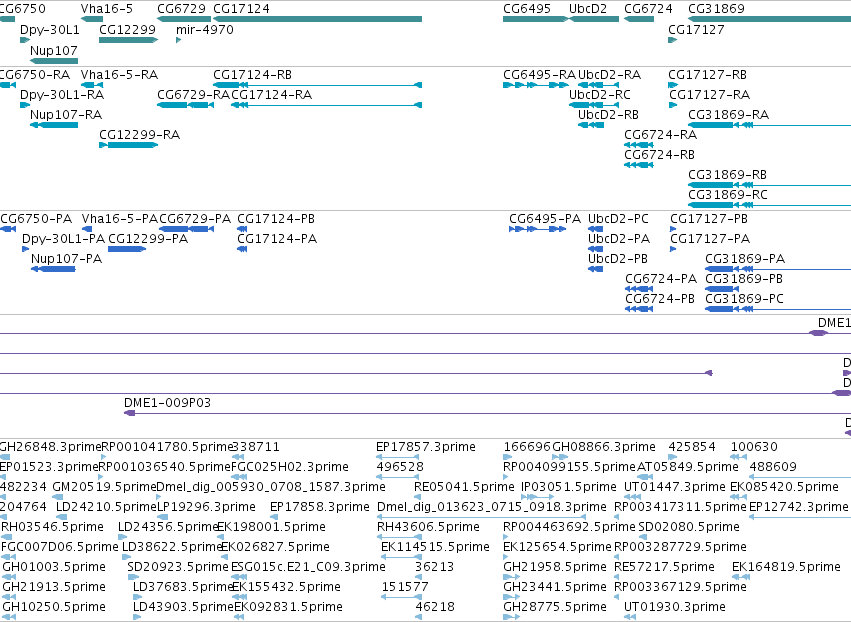Image resolution: width=851 pixels, height=622 pixels.
Task: Select the CG6495 gene label
Action: (x=526, y=9)
